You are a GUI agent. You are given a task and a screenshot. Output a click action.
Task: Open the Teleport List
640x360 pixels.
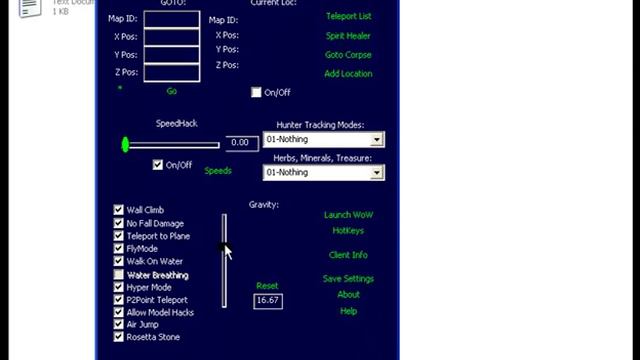pos(349,16)
